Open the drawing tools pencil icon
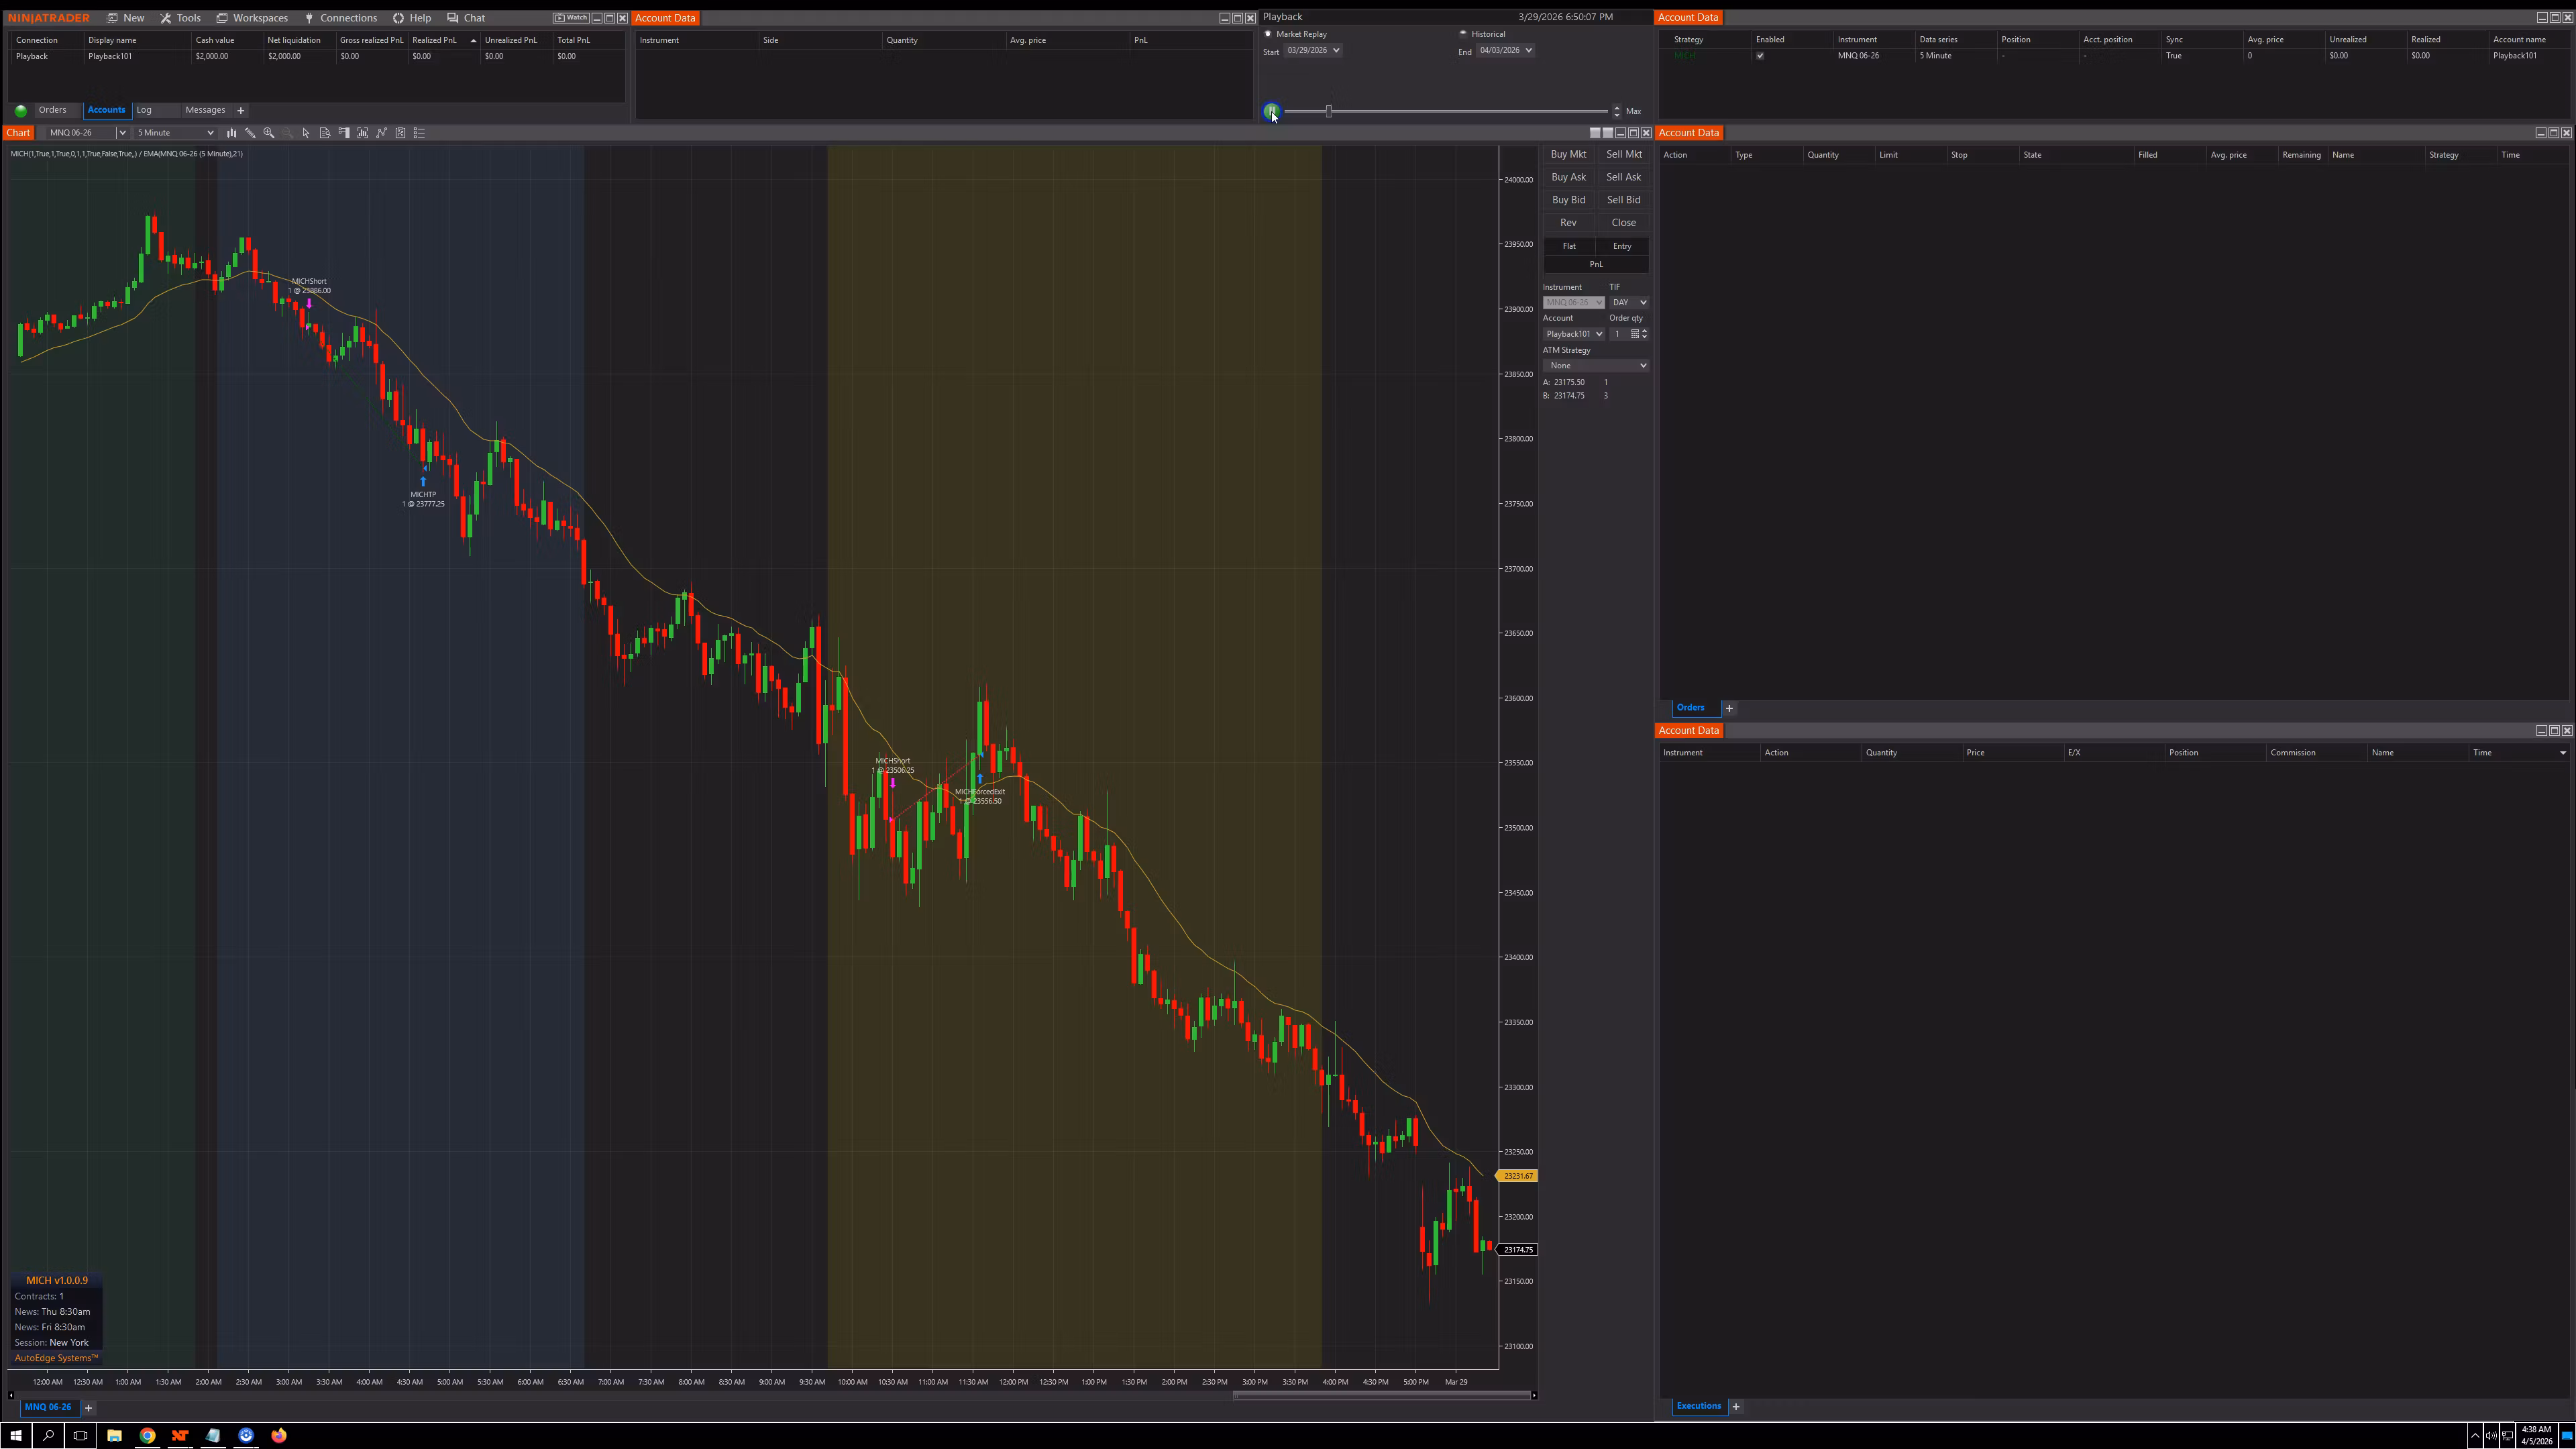The width and height of the screenshot is (2576, 1449). pyautogui.click(x=251, y=133)
